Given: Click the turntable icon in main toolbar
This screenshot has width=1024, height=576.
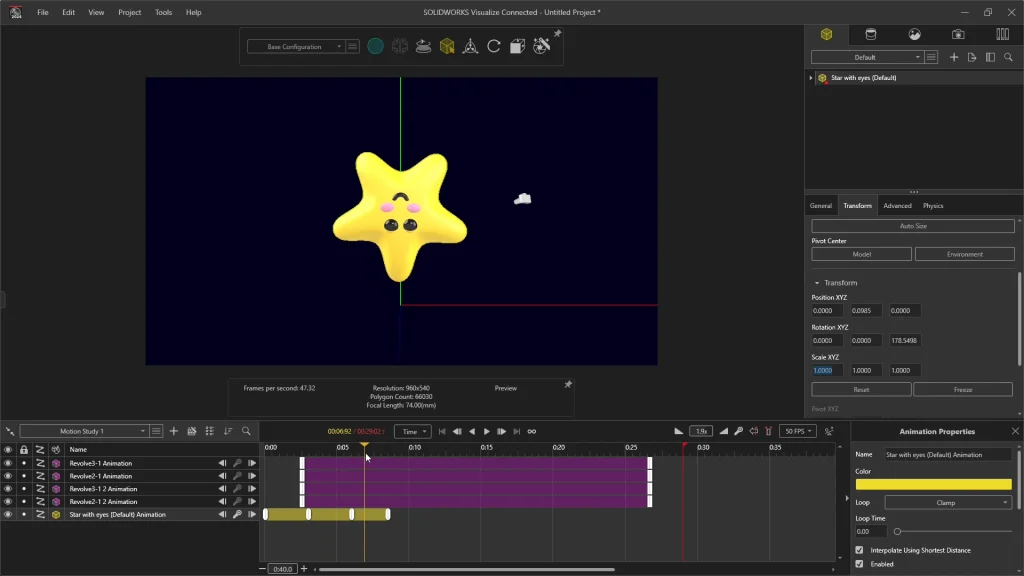Looking at the screenshot, I should pyautogui.click(x=423, y=47).
